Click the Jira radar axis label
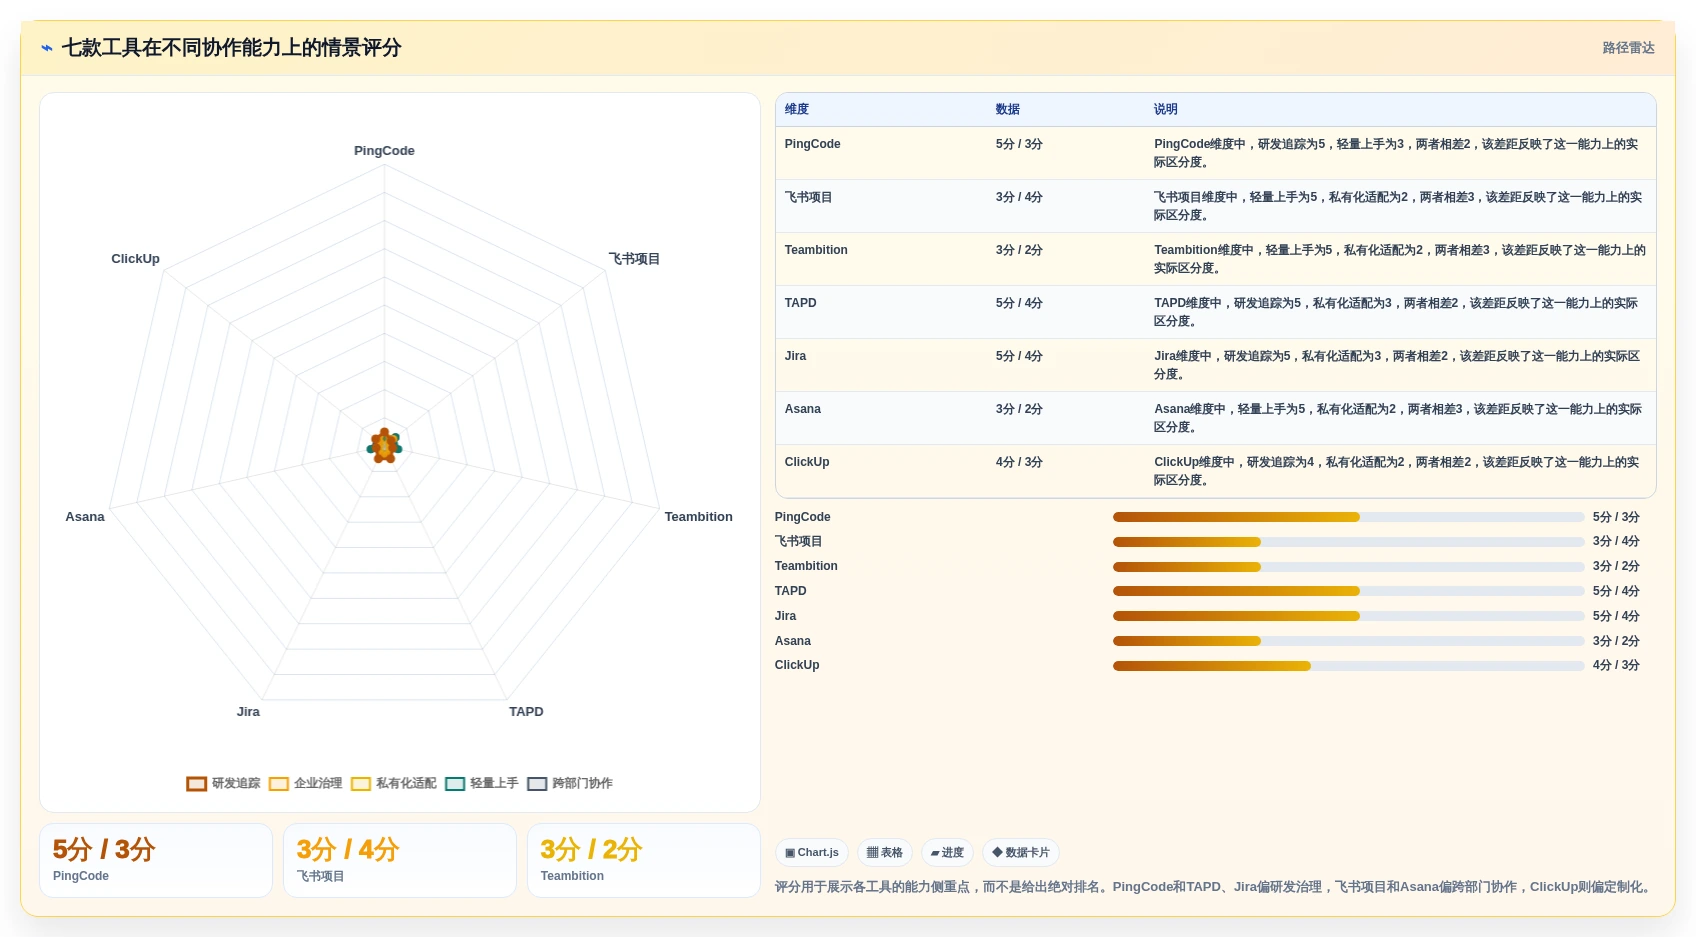The height and width of the screenshot is (937, 1696). [x=248, y=712]
